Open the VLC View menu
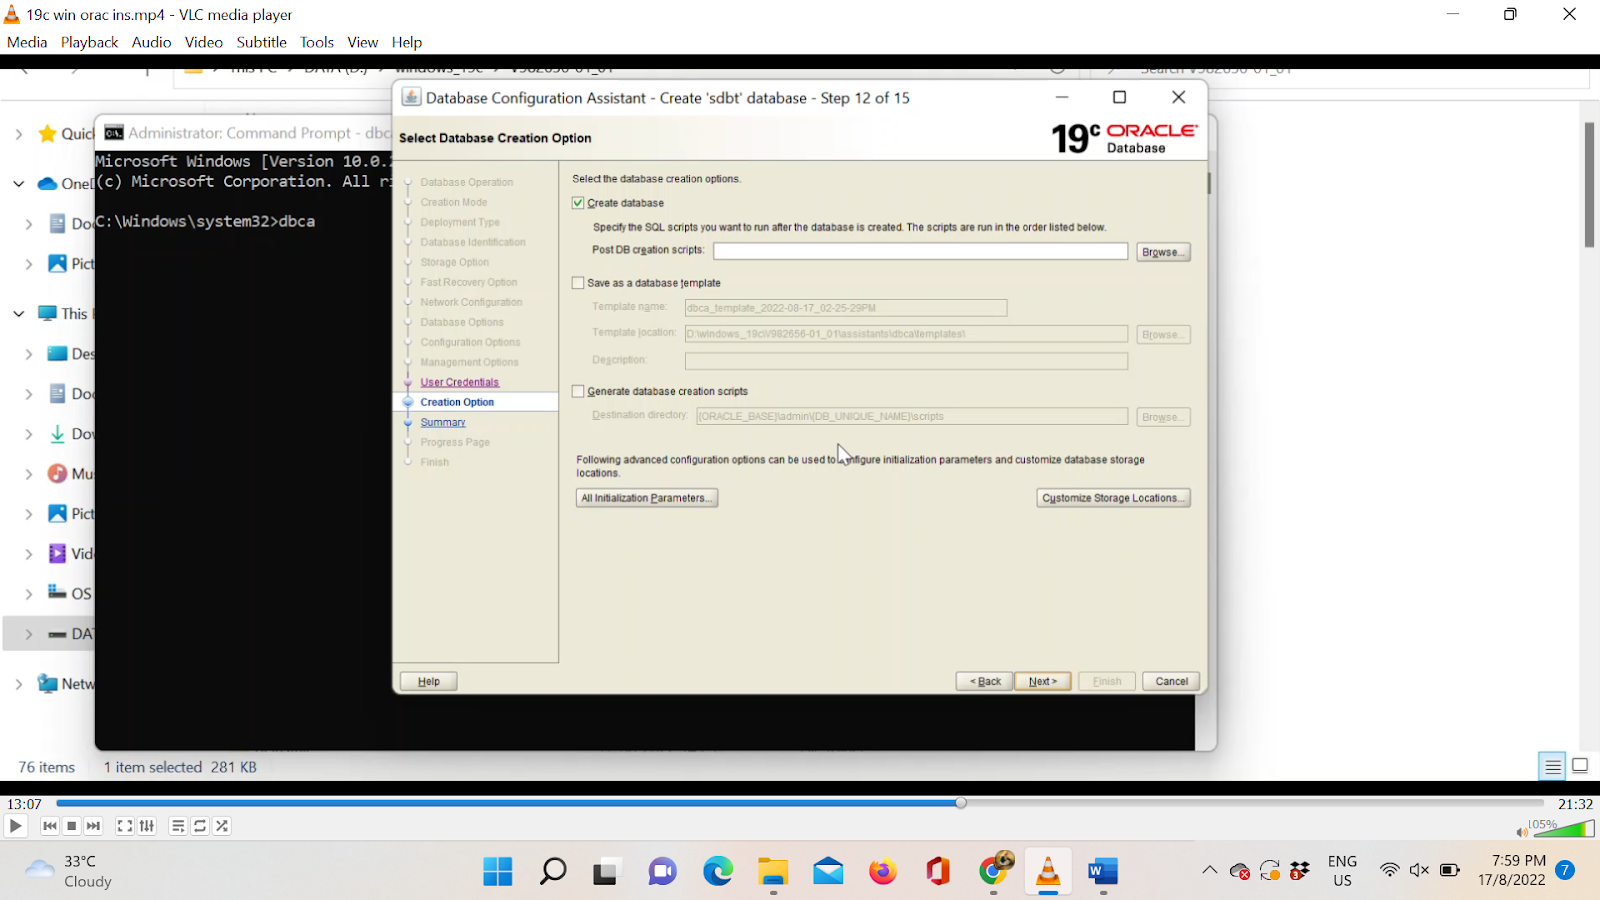 click(363, 42)
